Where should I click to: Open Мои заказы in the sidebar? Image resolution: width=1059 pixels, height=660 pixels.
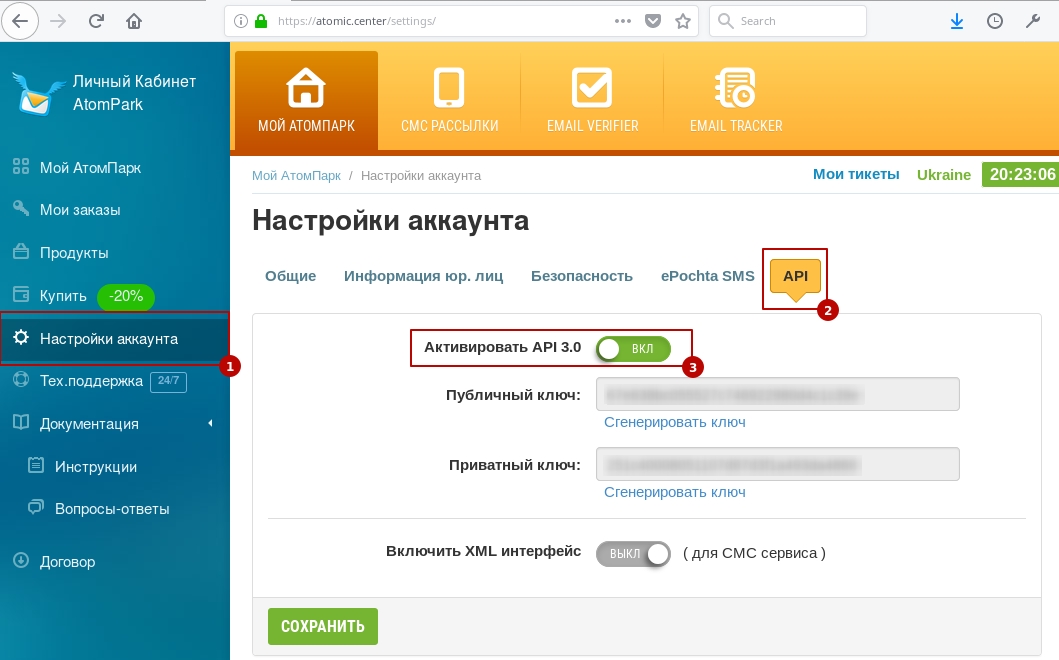(x=80, y=210)
